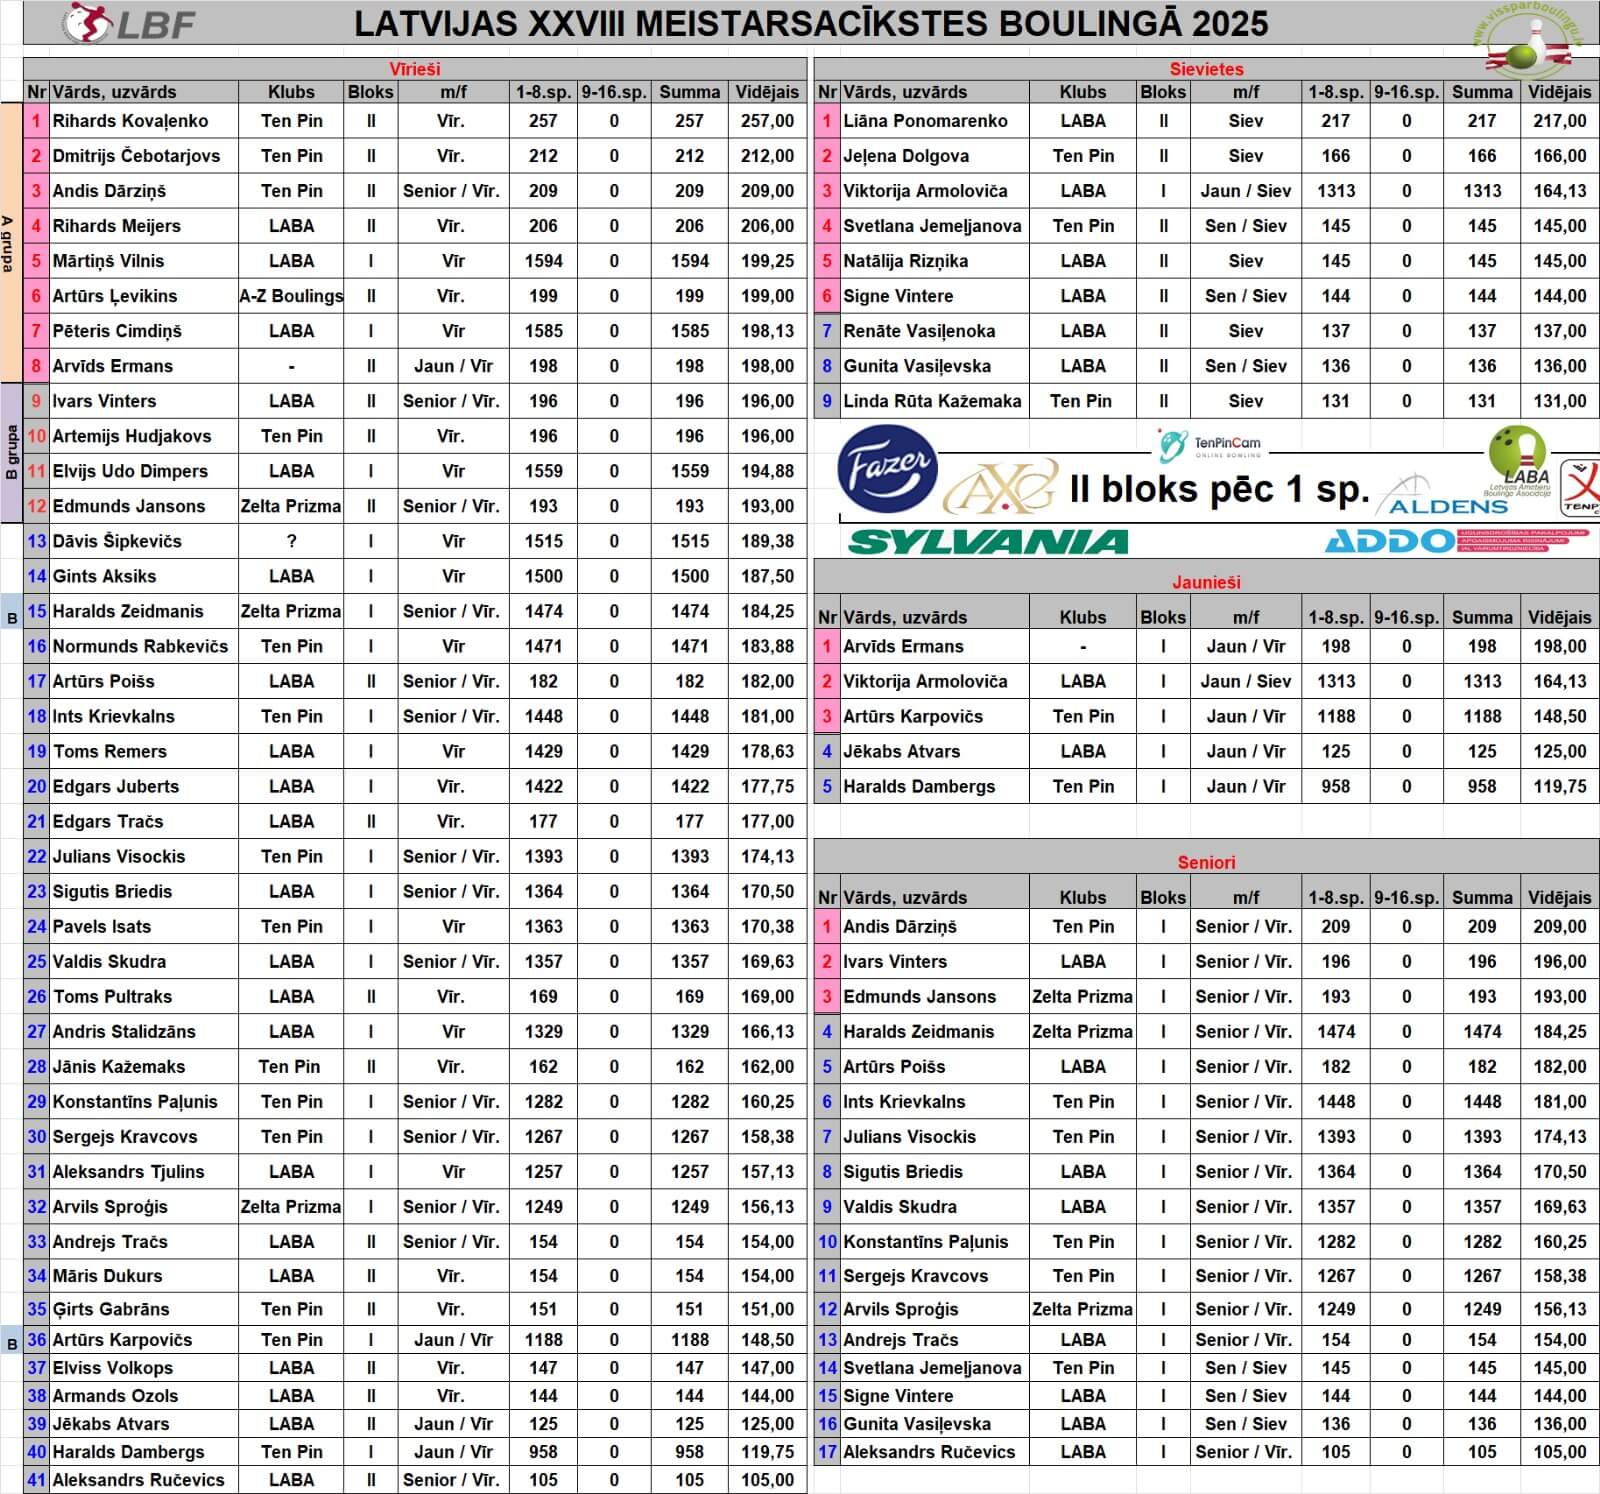Click 'Svetlana Jemeļjanova' in the Seniori table
The width and height of the screenshot is (1600, 1494).
(934, 1367)
